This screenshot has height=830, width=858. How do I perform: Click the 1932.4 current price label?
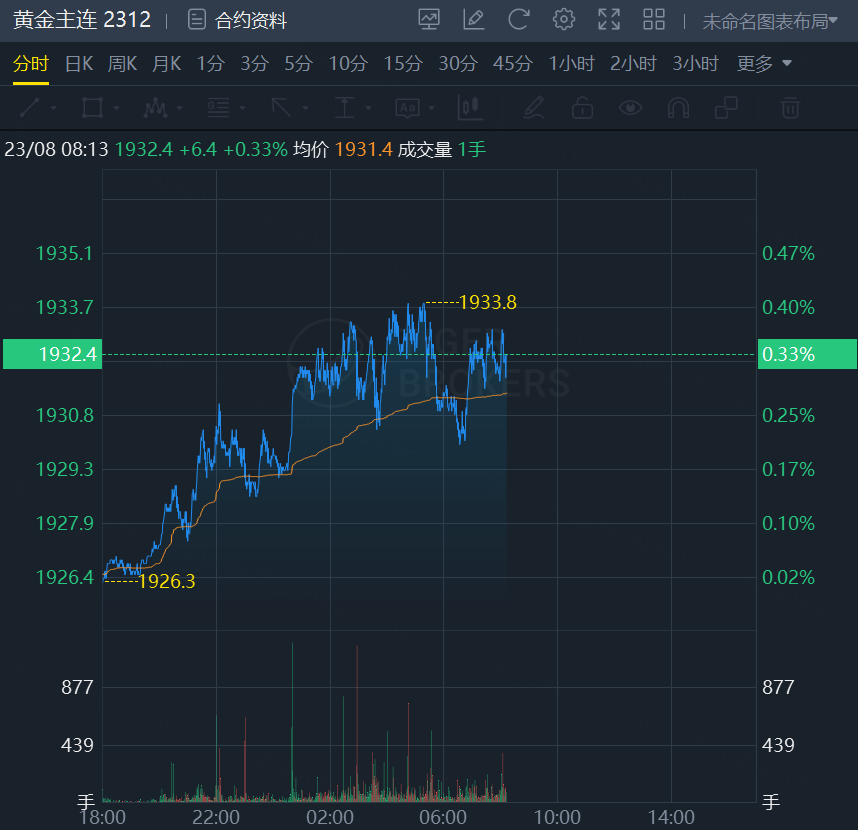pos(53,354)
